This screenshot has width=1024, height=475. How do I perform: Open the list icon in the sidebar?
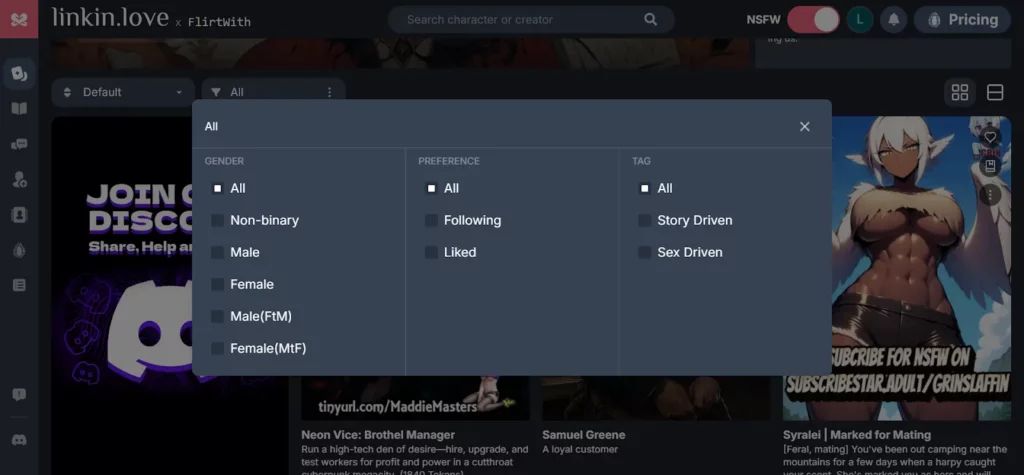coord(19,285)
